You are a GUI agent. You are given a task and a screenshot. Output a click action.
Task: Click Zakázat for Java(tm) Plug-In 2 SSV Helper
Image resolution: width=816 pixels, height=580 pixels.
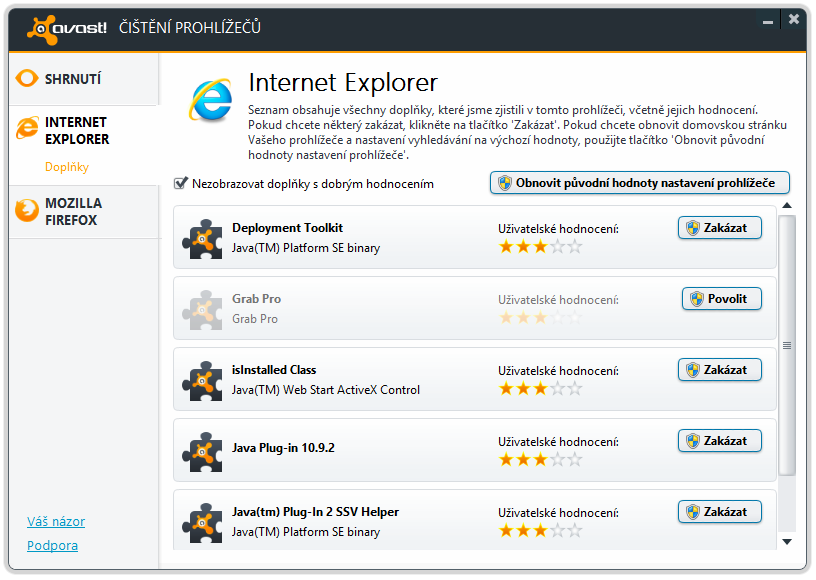click(x=720, y=512)
